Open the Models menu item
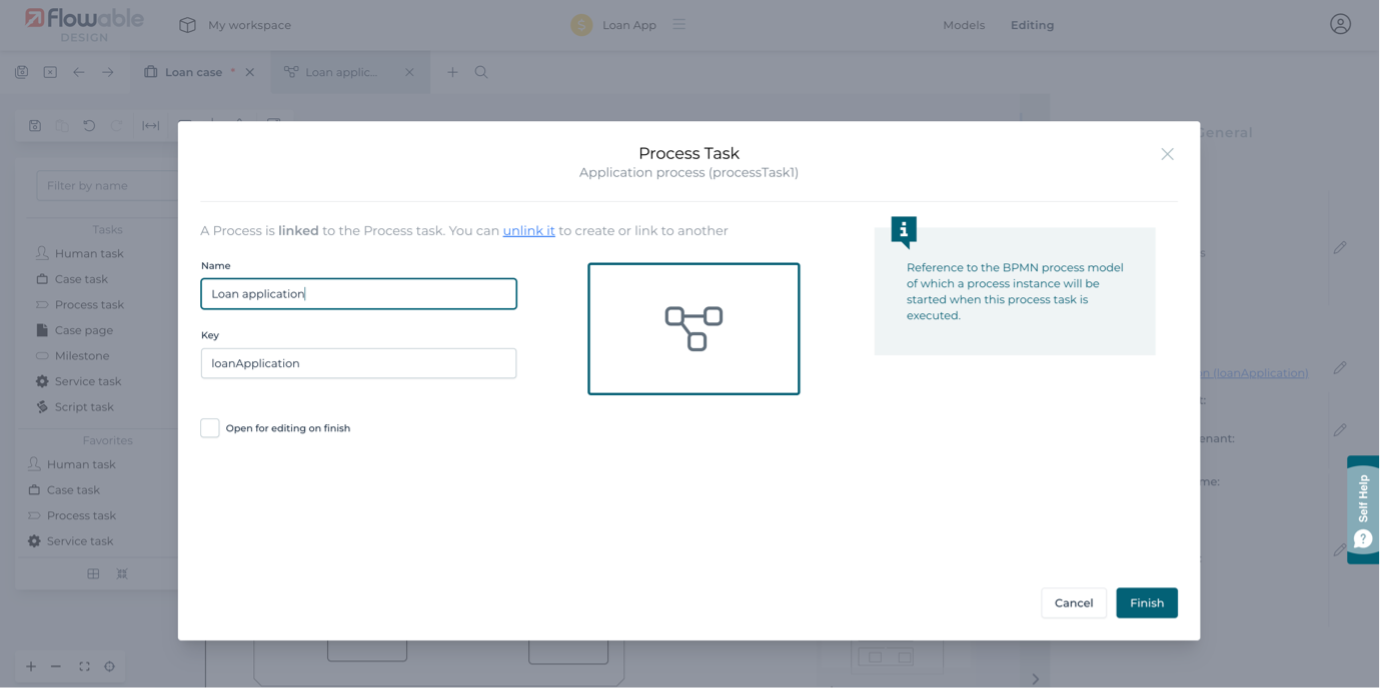 tap(963, 25)
